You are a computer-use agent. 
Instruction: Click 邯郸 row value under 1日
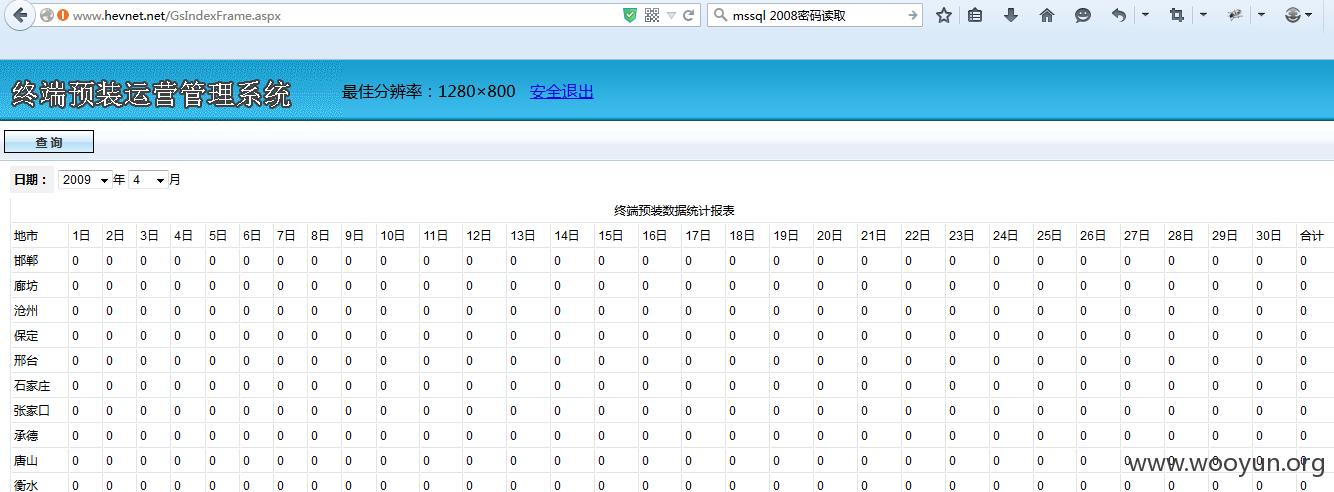[75, 261]
